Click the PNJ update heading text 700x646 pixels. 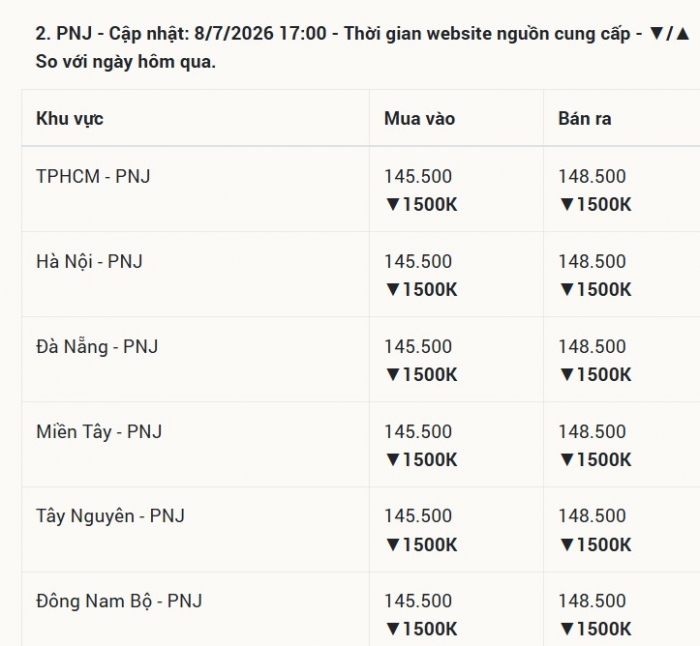tap(362, 47)
